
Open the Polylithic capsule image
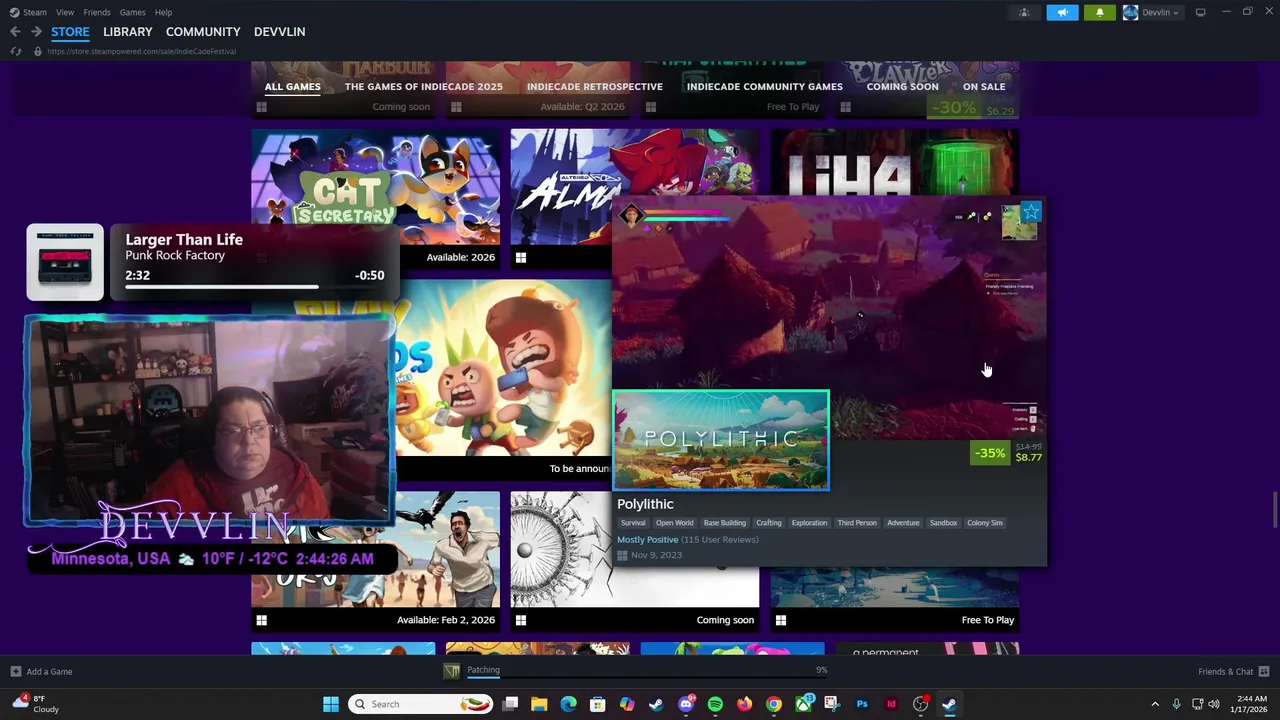pyautogui.click(x=721, y=440)
